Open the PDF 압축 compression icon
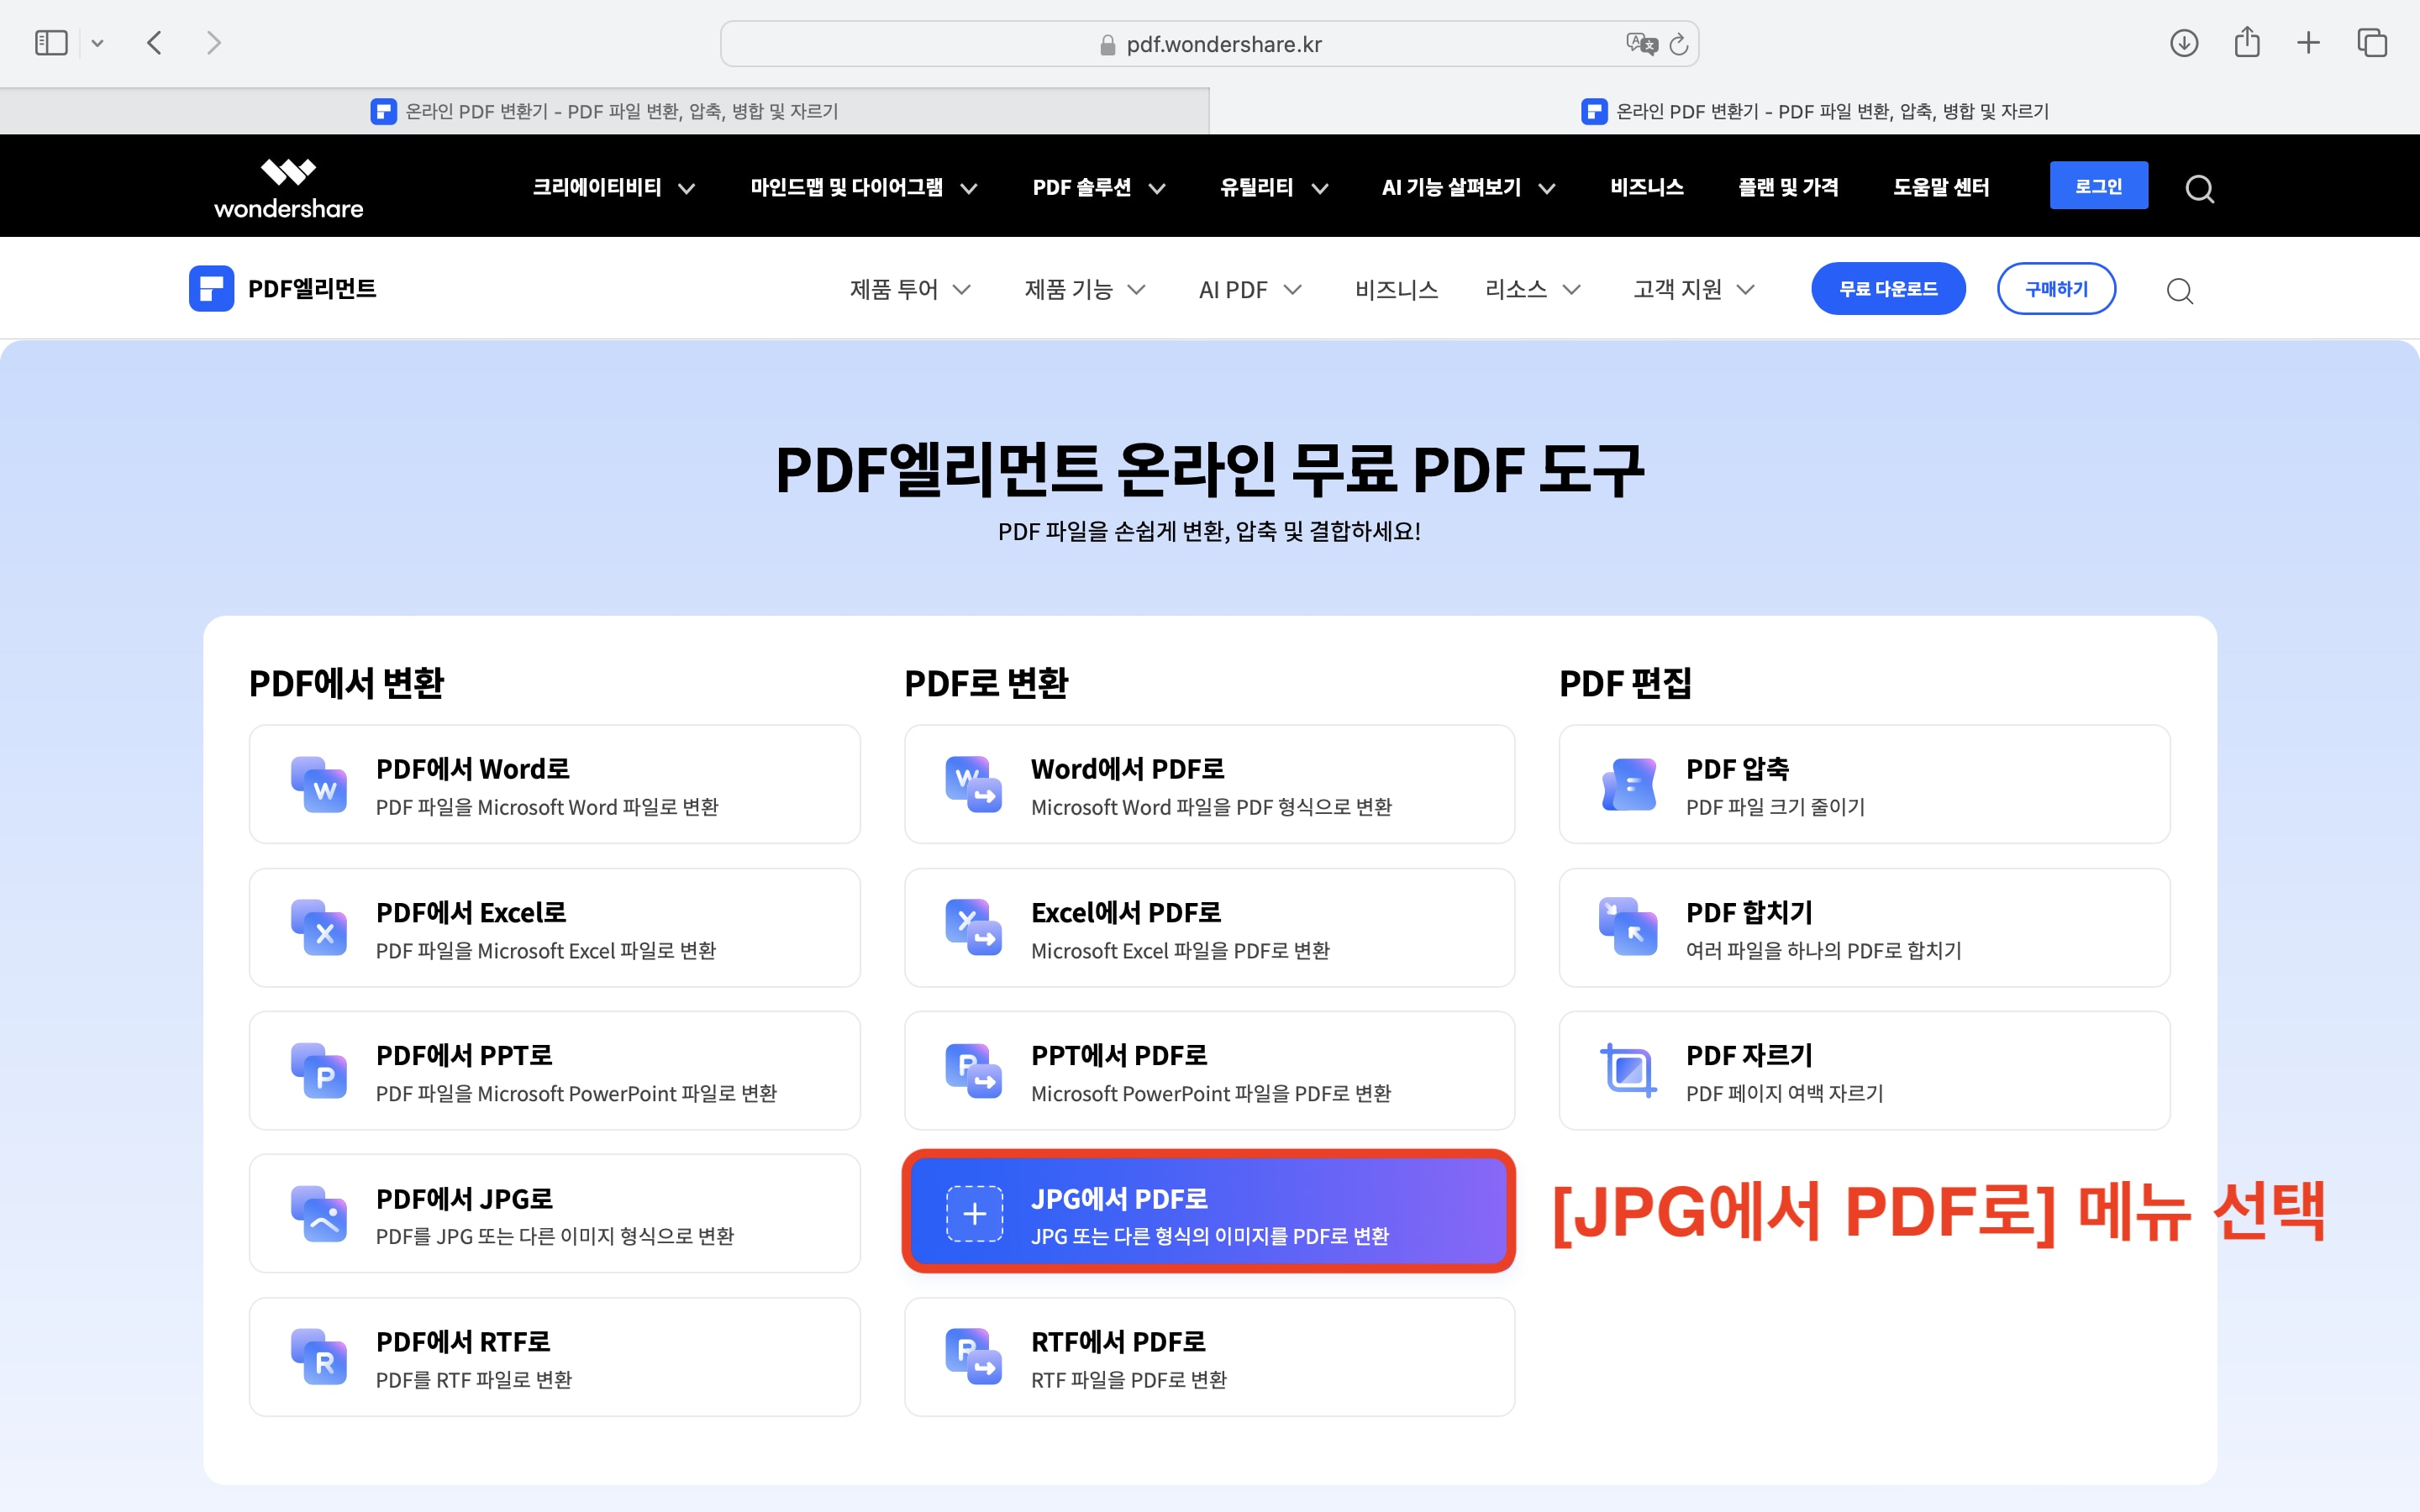Image resolution: width=2420 pixels, height=1512 pixels. (x=1630, y=785)
